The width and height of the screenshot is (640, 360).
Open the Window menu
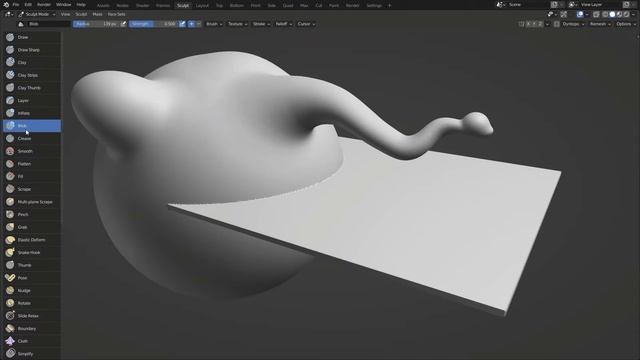click(x=64, y=4)
